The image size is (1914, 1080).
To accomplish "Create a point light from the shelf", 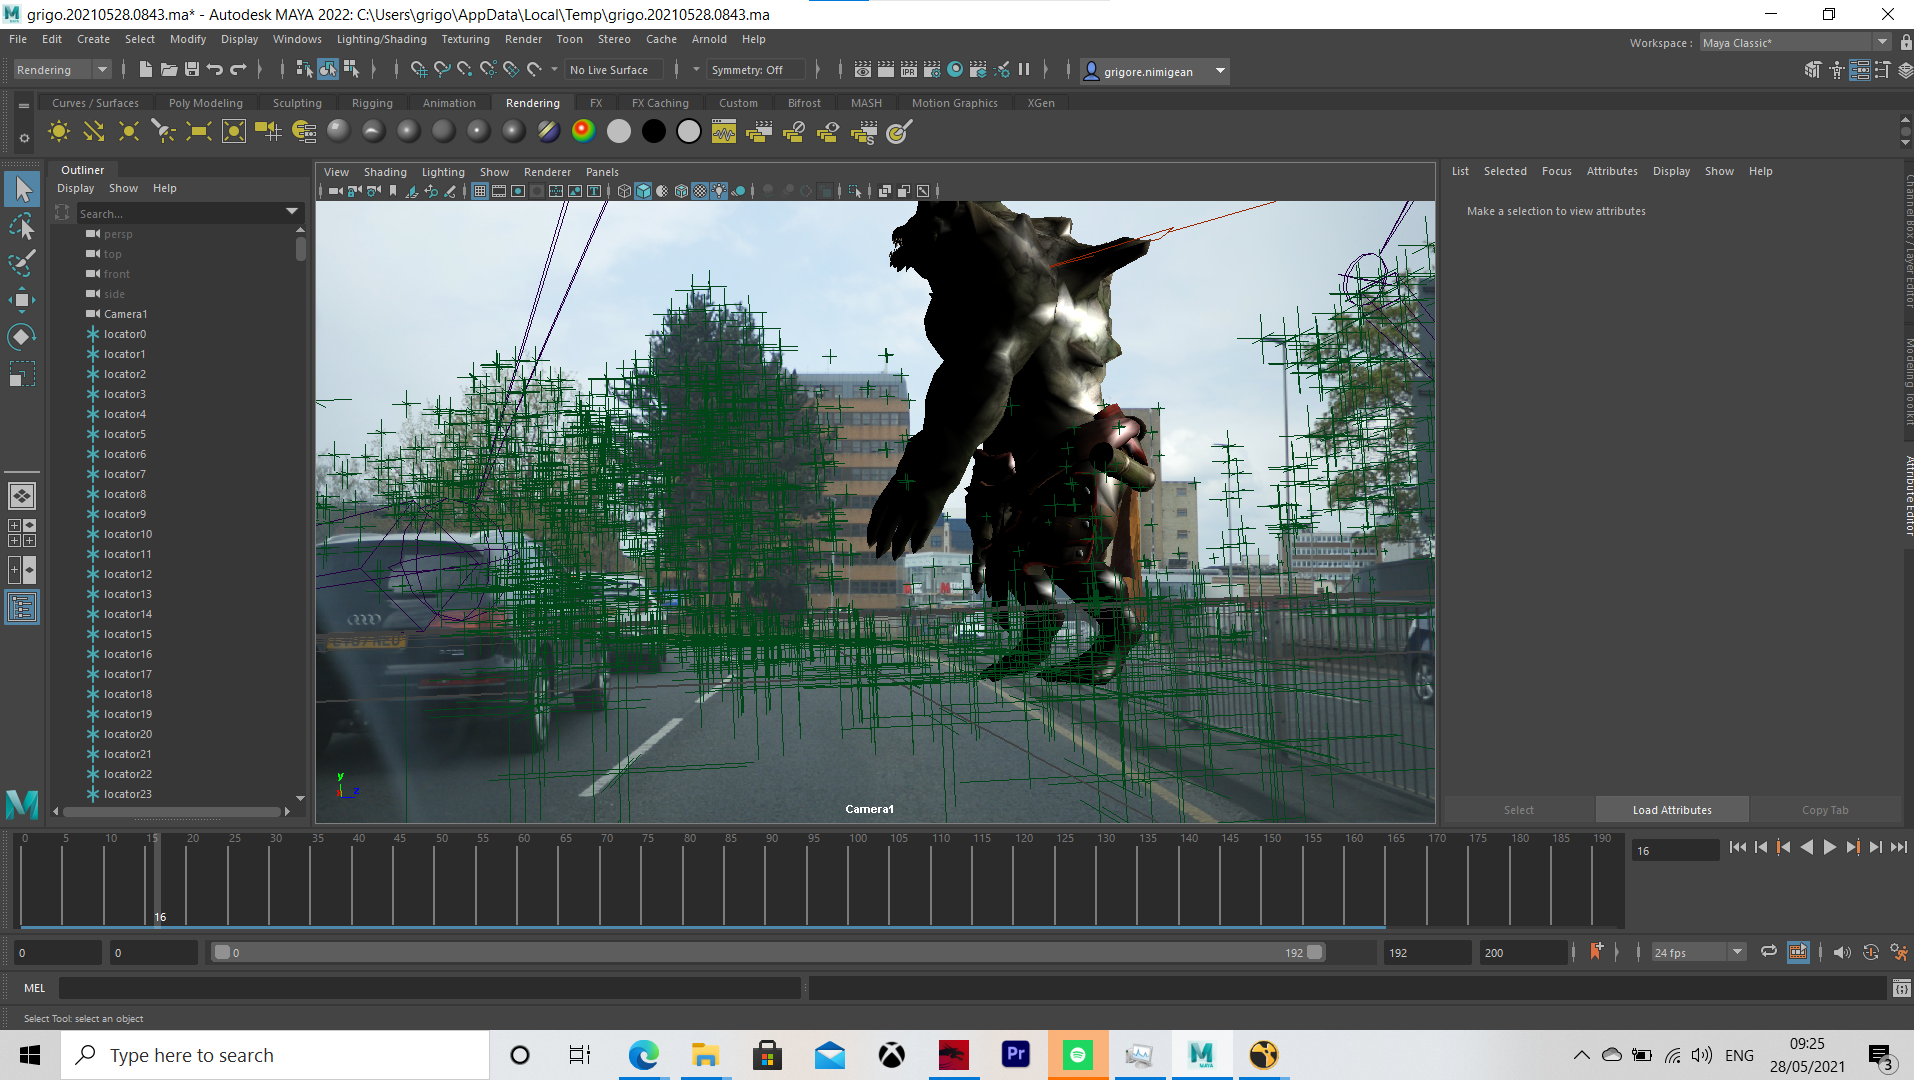I will coord(129,131).
